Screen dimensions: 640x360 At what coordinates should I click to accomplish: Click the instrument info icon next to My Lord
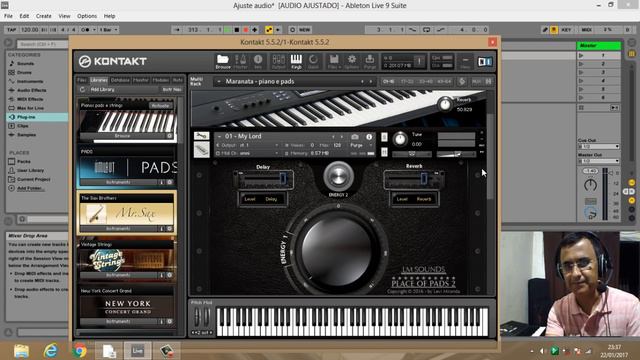click(369, 137)
